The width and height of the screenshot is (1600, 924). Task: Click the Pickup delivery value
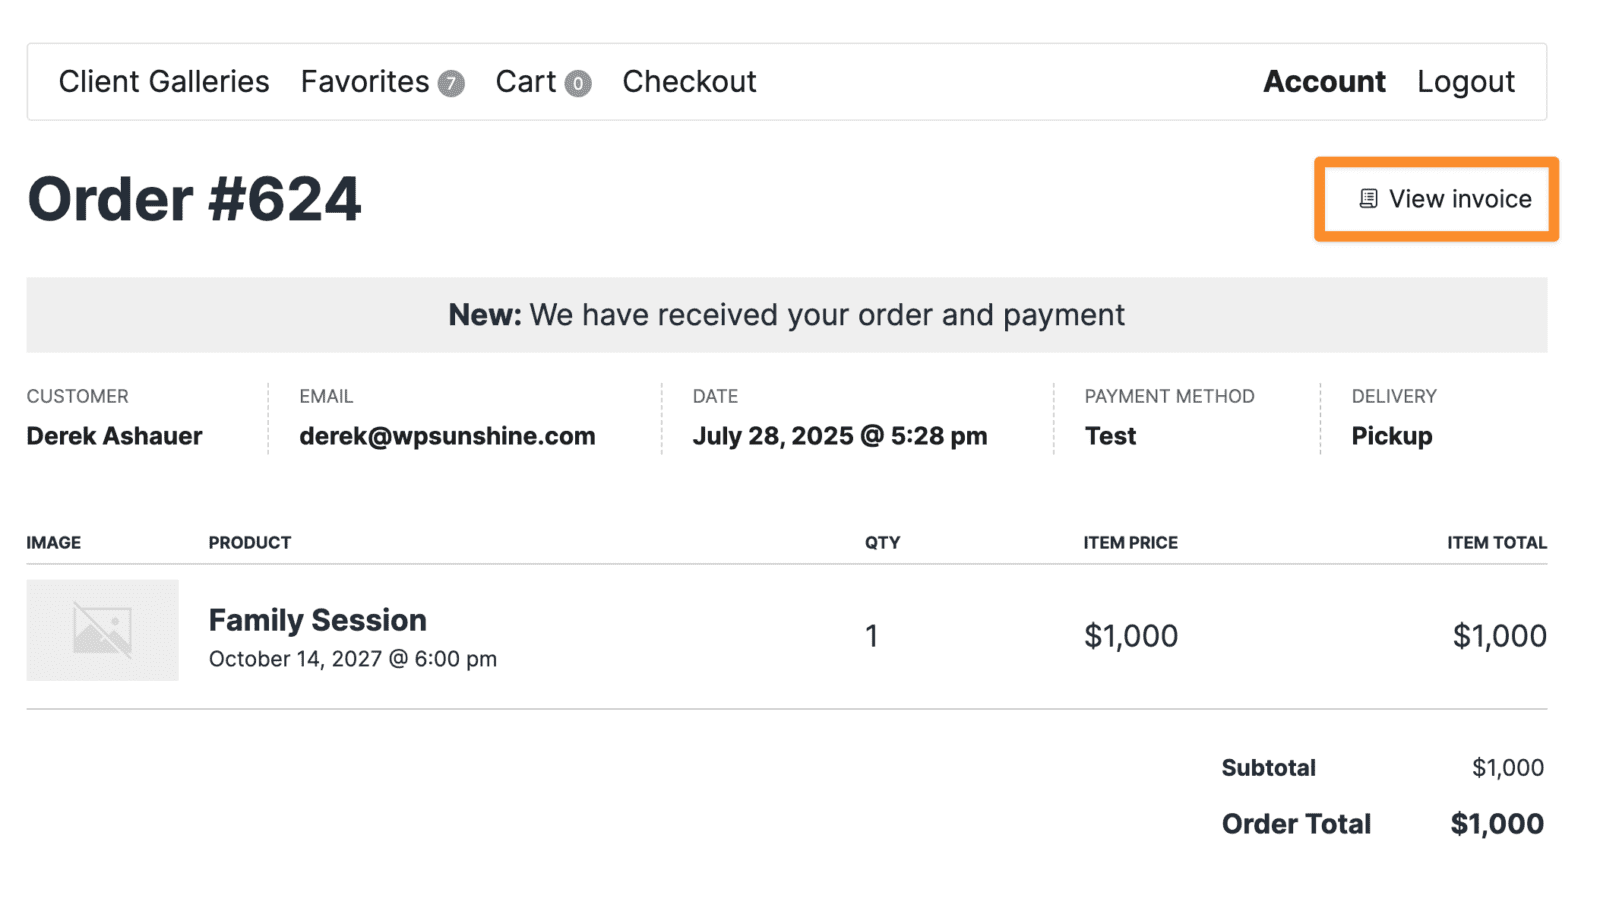click(x=1392, y=436)
